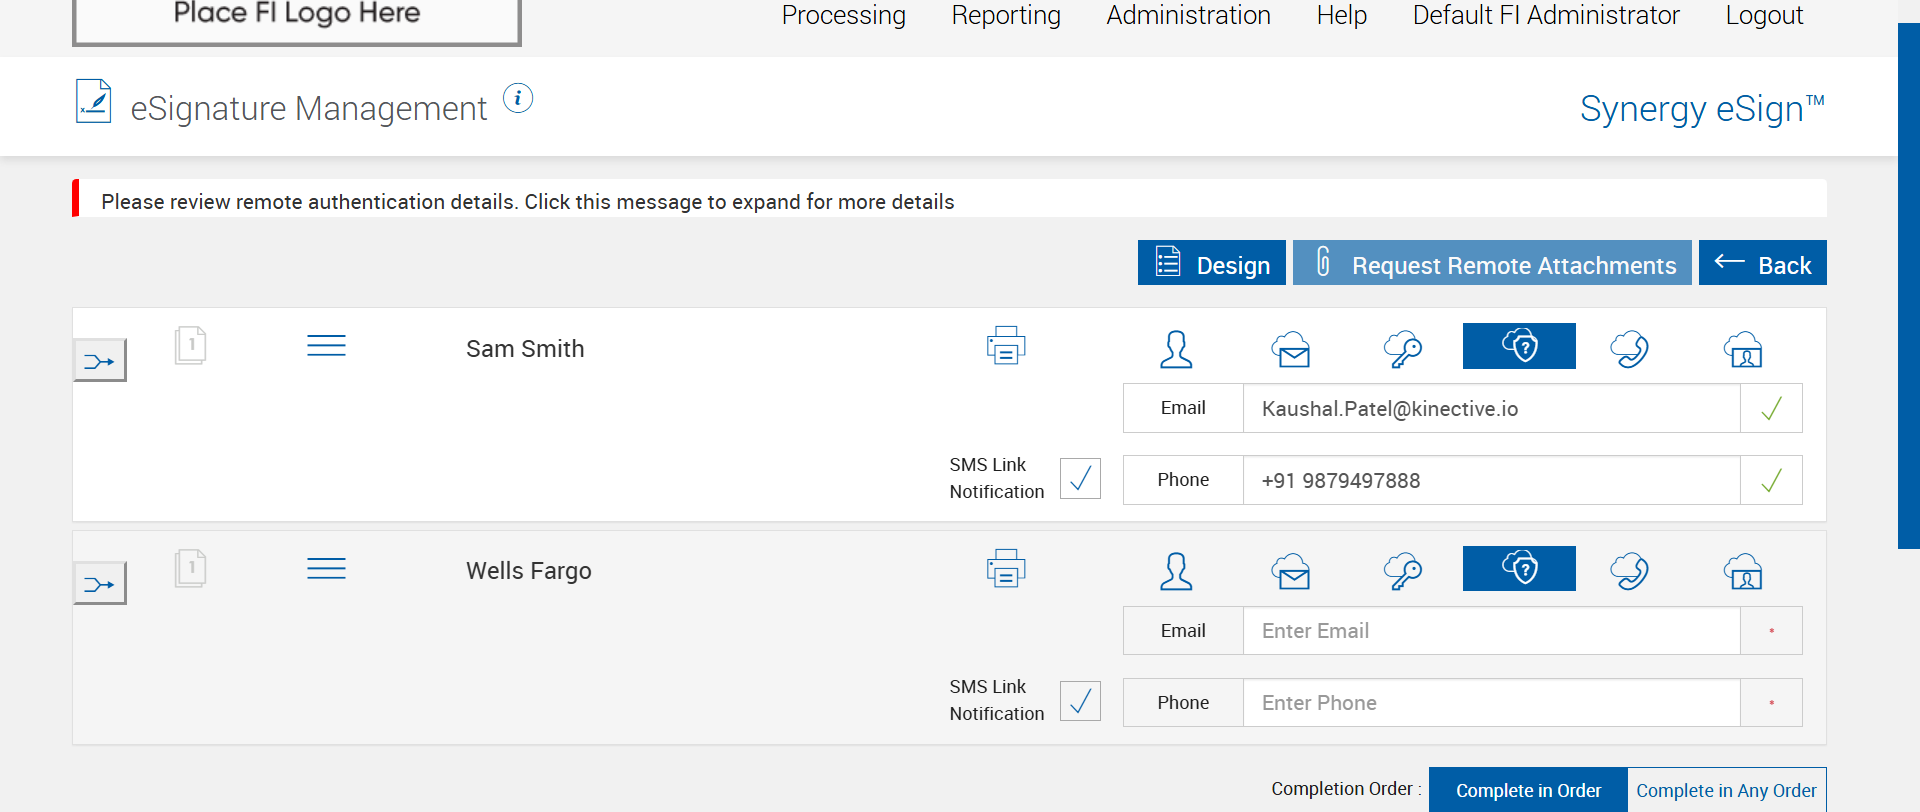1920x812 pixels.
Task: Uncheck SMS Link Notification for Wells Fargo
Action: pos(1080,701)
